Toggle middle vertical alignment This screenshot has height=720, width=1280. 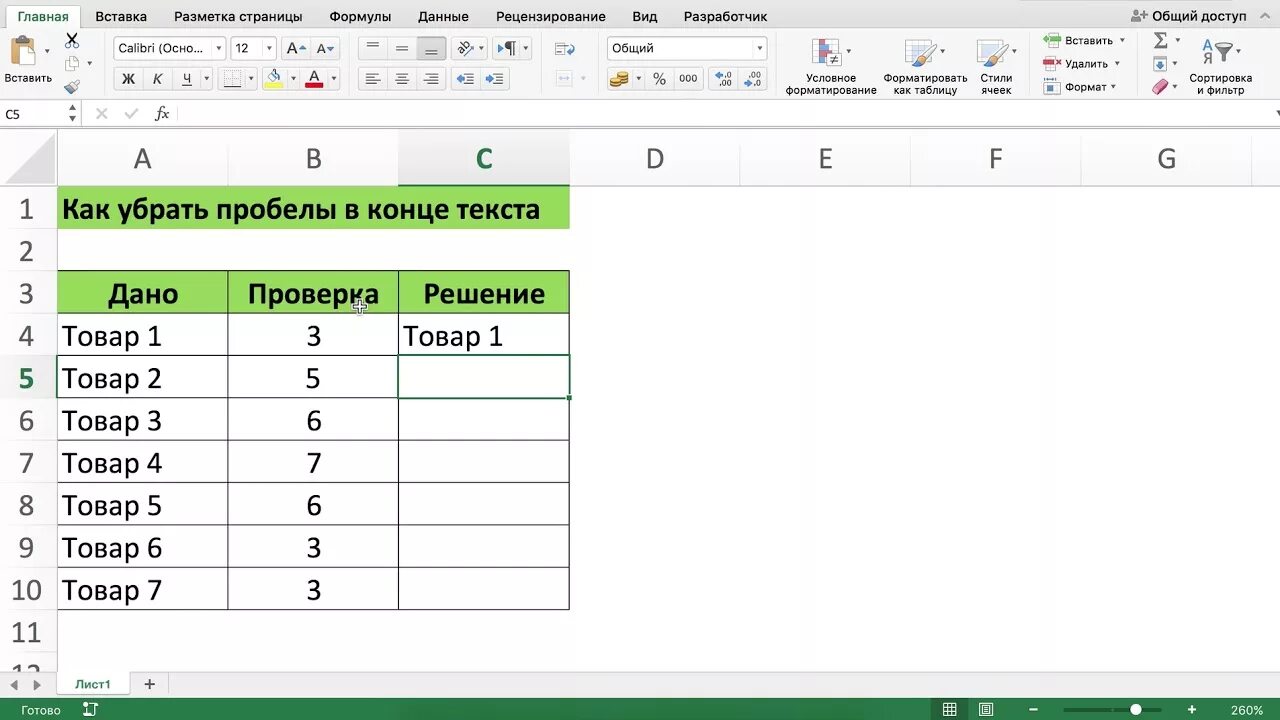coord(402,48)
